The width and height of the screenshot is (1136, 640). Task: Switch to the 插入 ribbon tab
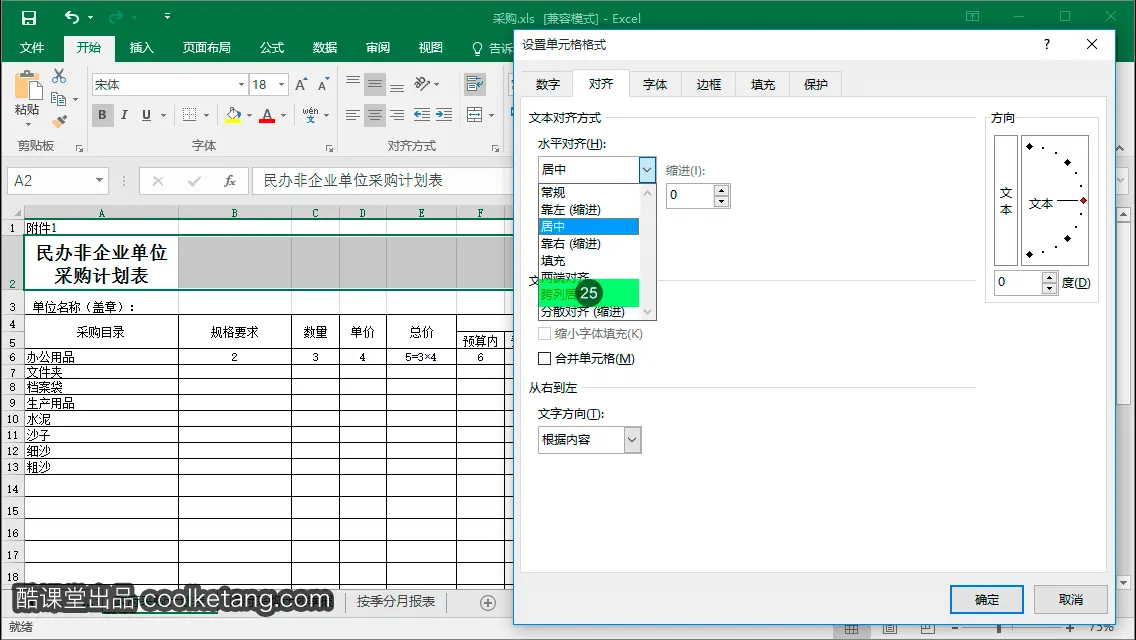click(141, 48)
